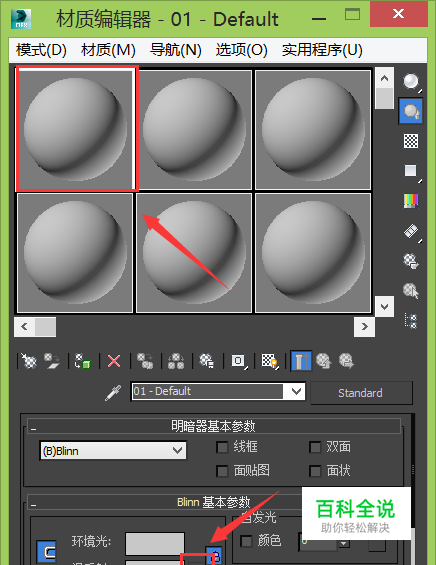Click the Make Material Copy icon
The image size is (436, 565).
click(145, 361)
